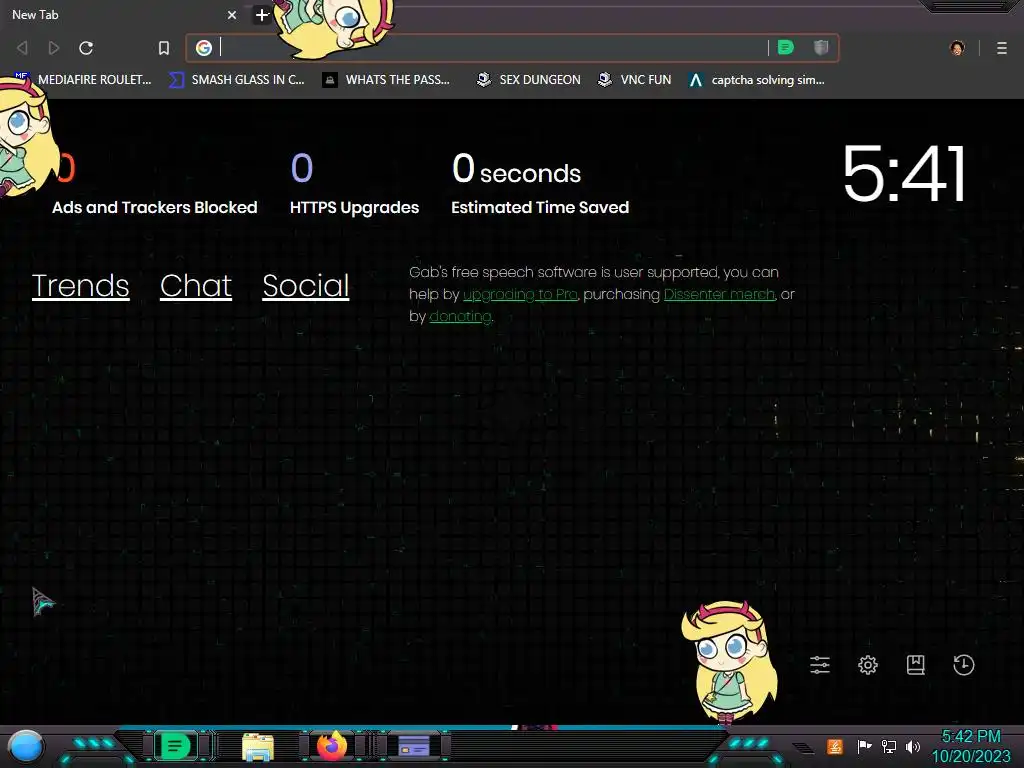1024x768 pixels.
Task: Open the MEDIAFIRE ROULET... bookmark
Action: [x=83, y=80]
